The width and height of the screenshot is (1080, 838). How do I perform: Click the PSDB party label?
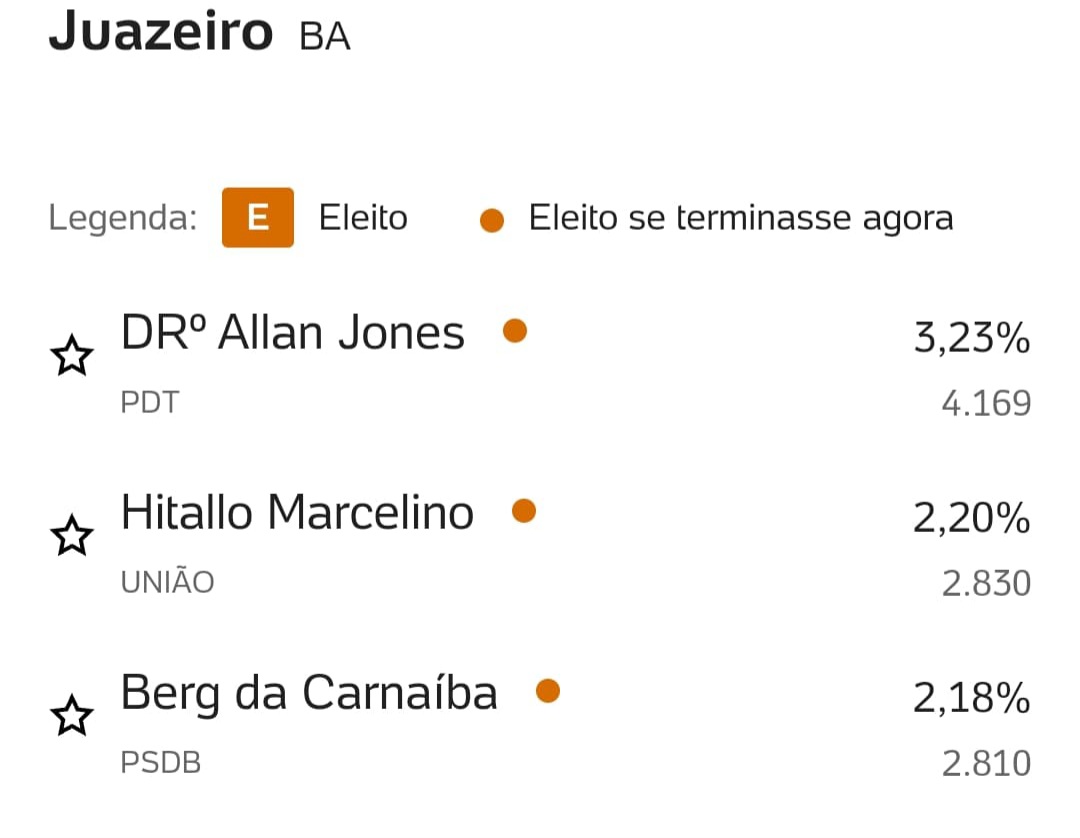[x=160, y=762]
